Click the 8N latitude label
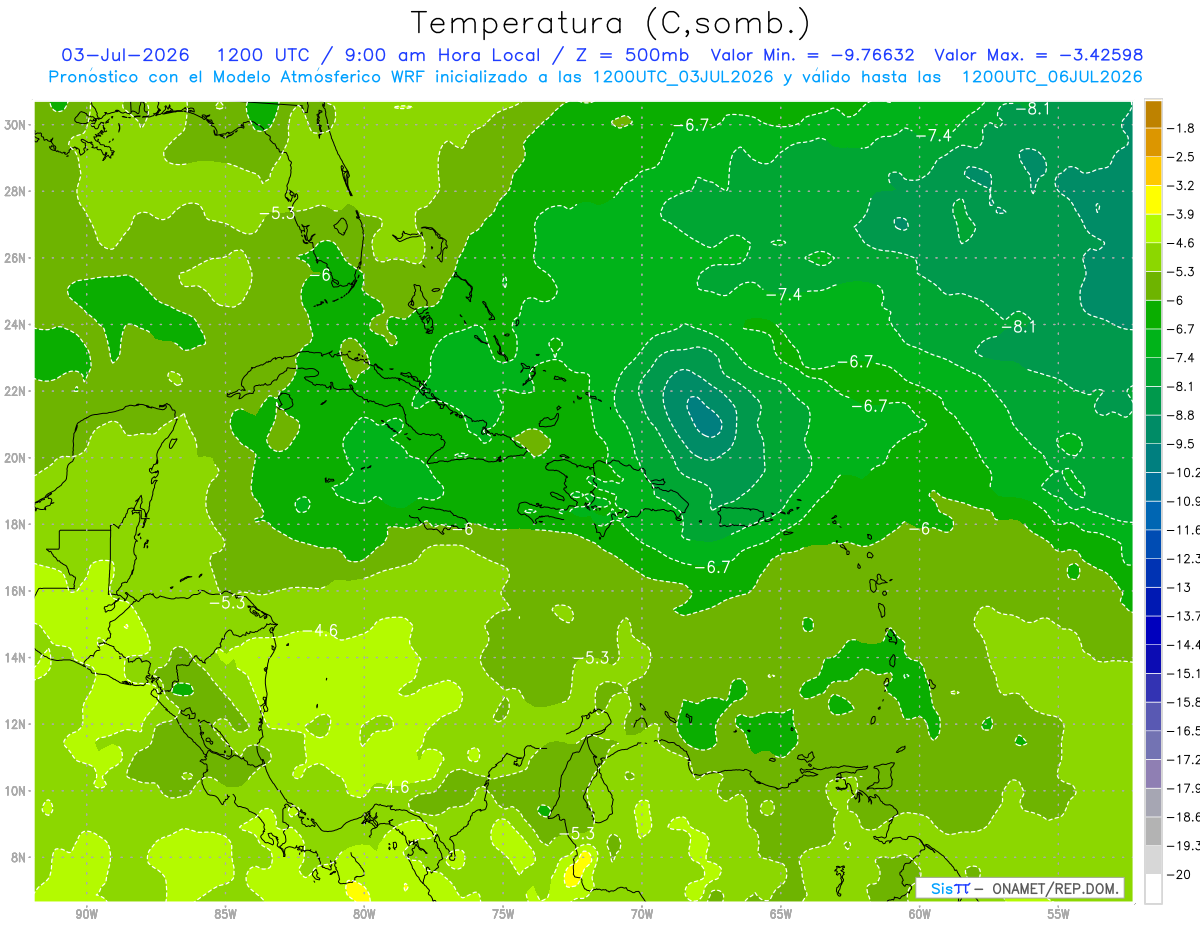Viewport: 1200px width, 927px height. click(19, 857)
